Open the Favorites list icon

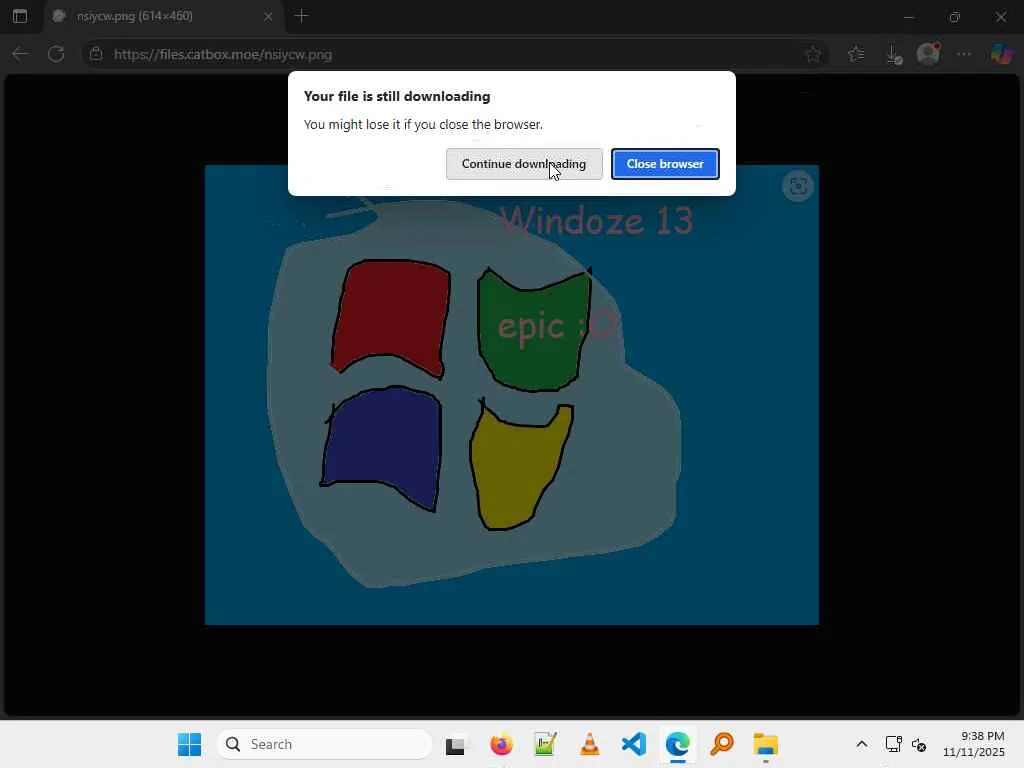pos(856,54)
